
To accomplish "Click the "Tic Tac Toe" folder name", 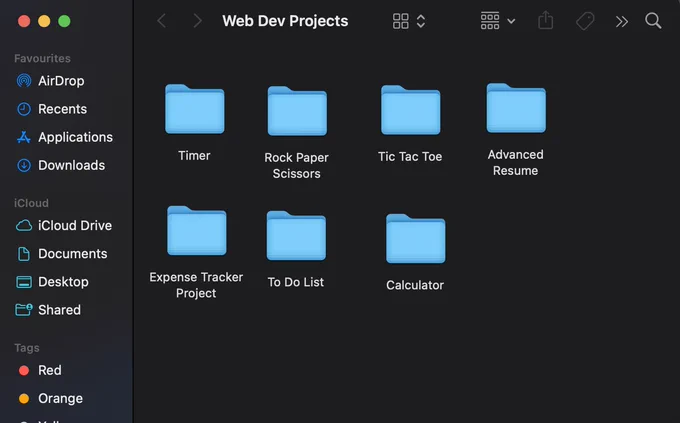I will pyautogui.click(x=410, y=157).
